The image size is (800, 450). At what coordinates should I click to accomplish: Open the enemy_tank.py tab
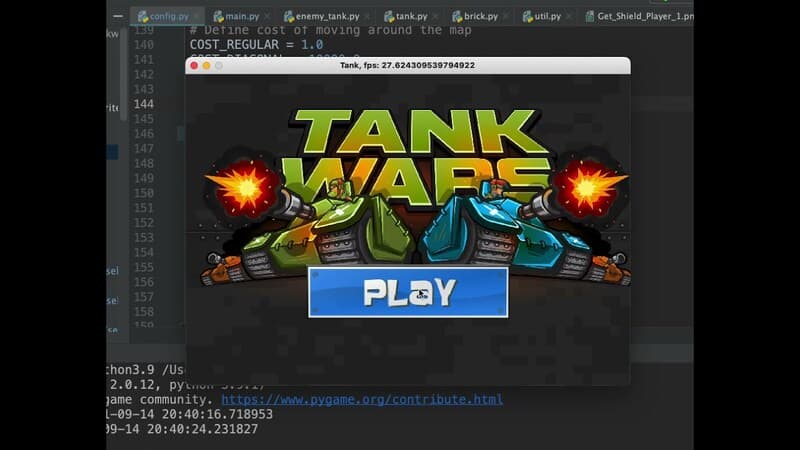click(328, 16)
